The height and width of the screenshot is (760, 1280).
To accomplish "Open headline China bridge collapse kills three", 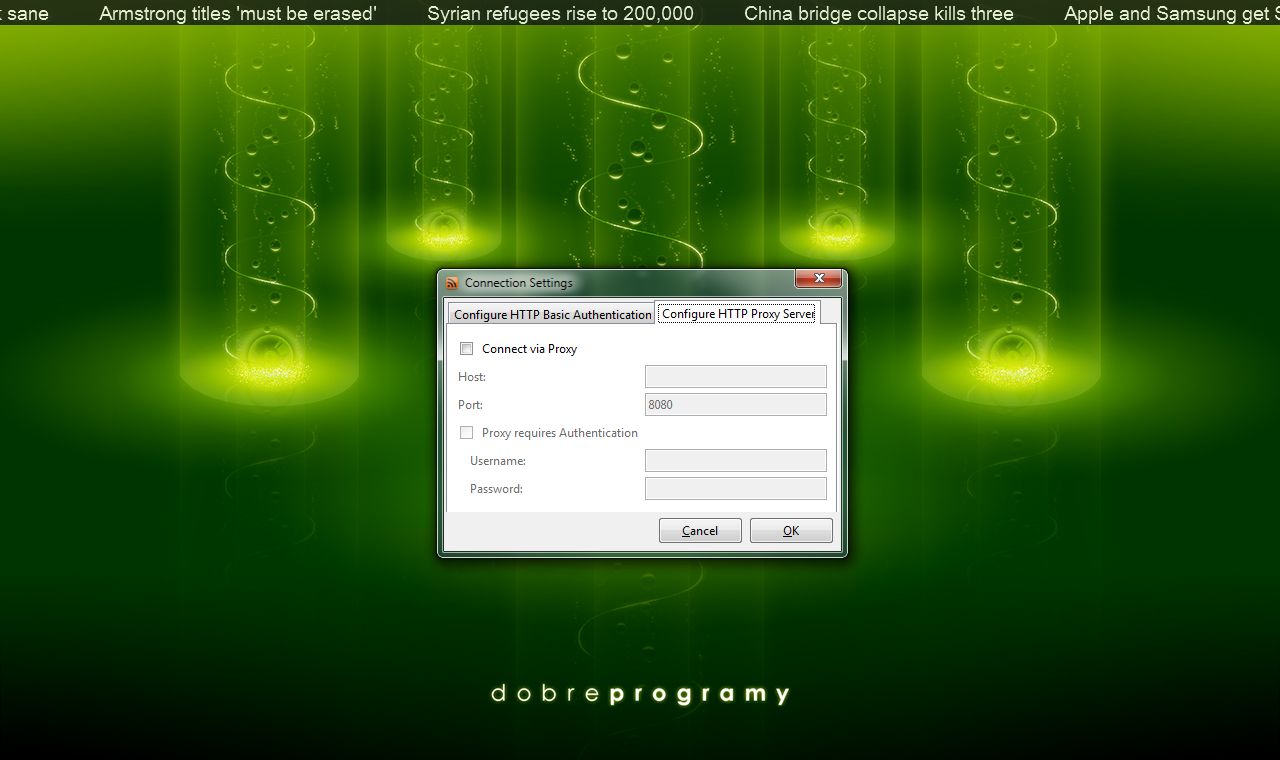I will pos(879,14).
